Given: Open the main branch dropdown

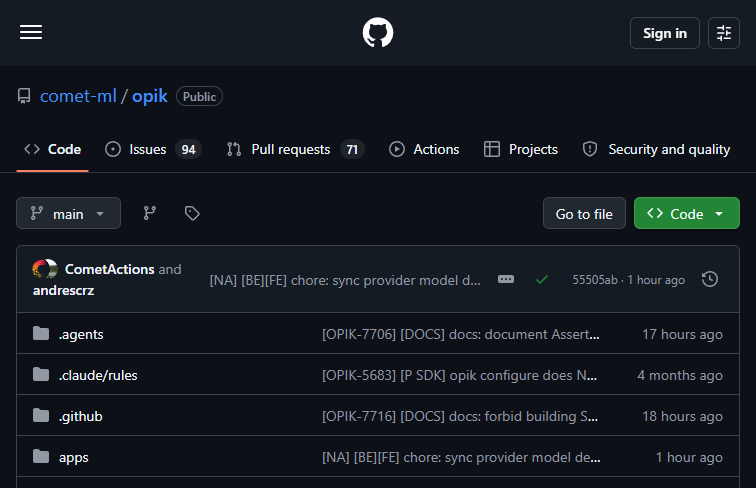Looking at the screenshot, I should (x=68, y=213).
